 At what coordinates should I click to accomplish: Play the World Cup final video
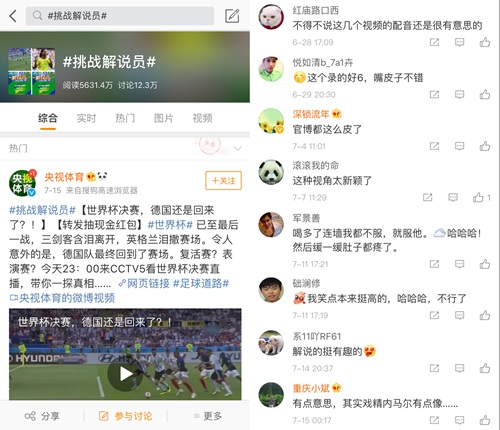tap(125, 374)
